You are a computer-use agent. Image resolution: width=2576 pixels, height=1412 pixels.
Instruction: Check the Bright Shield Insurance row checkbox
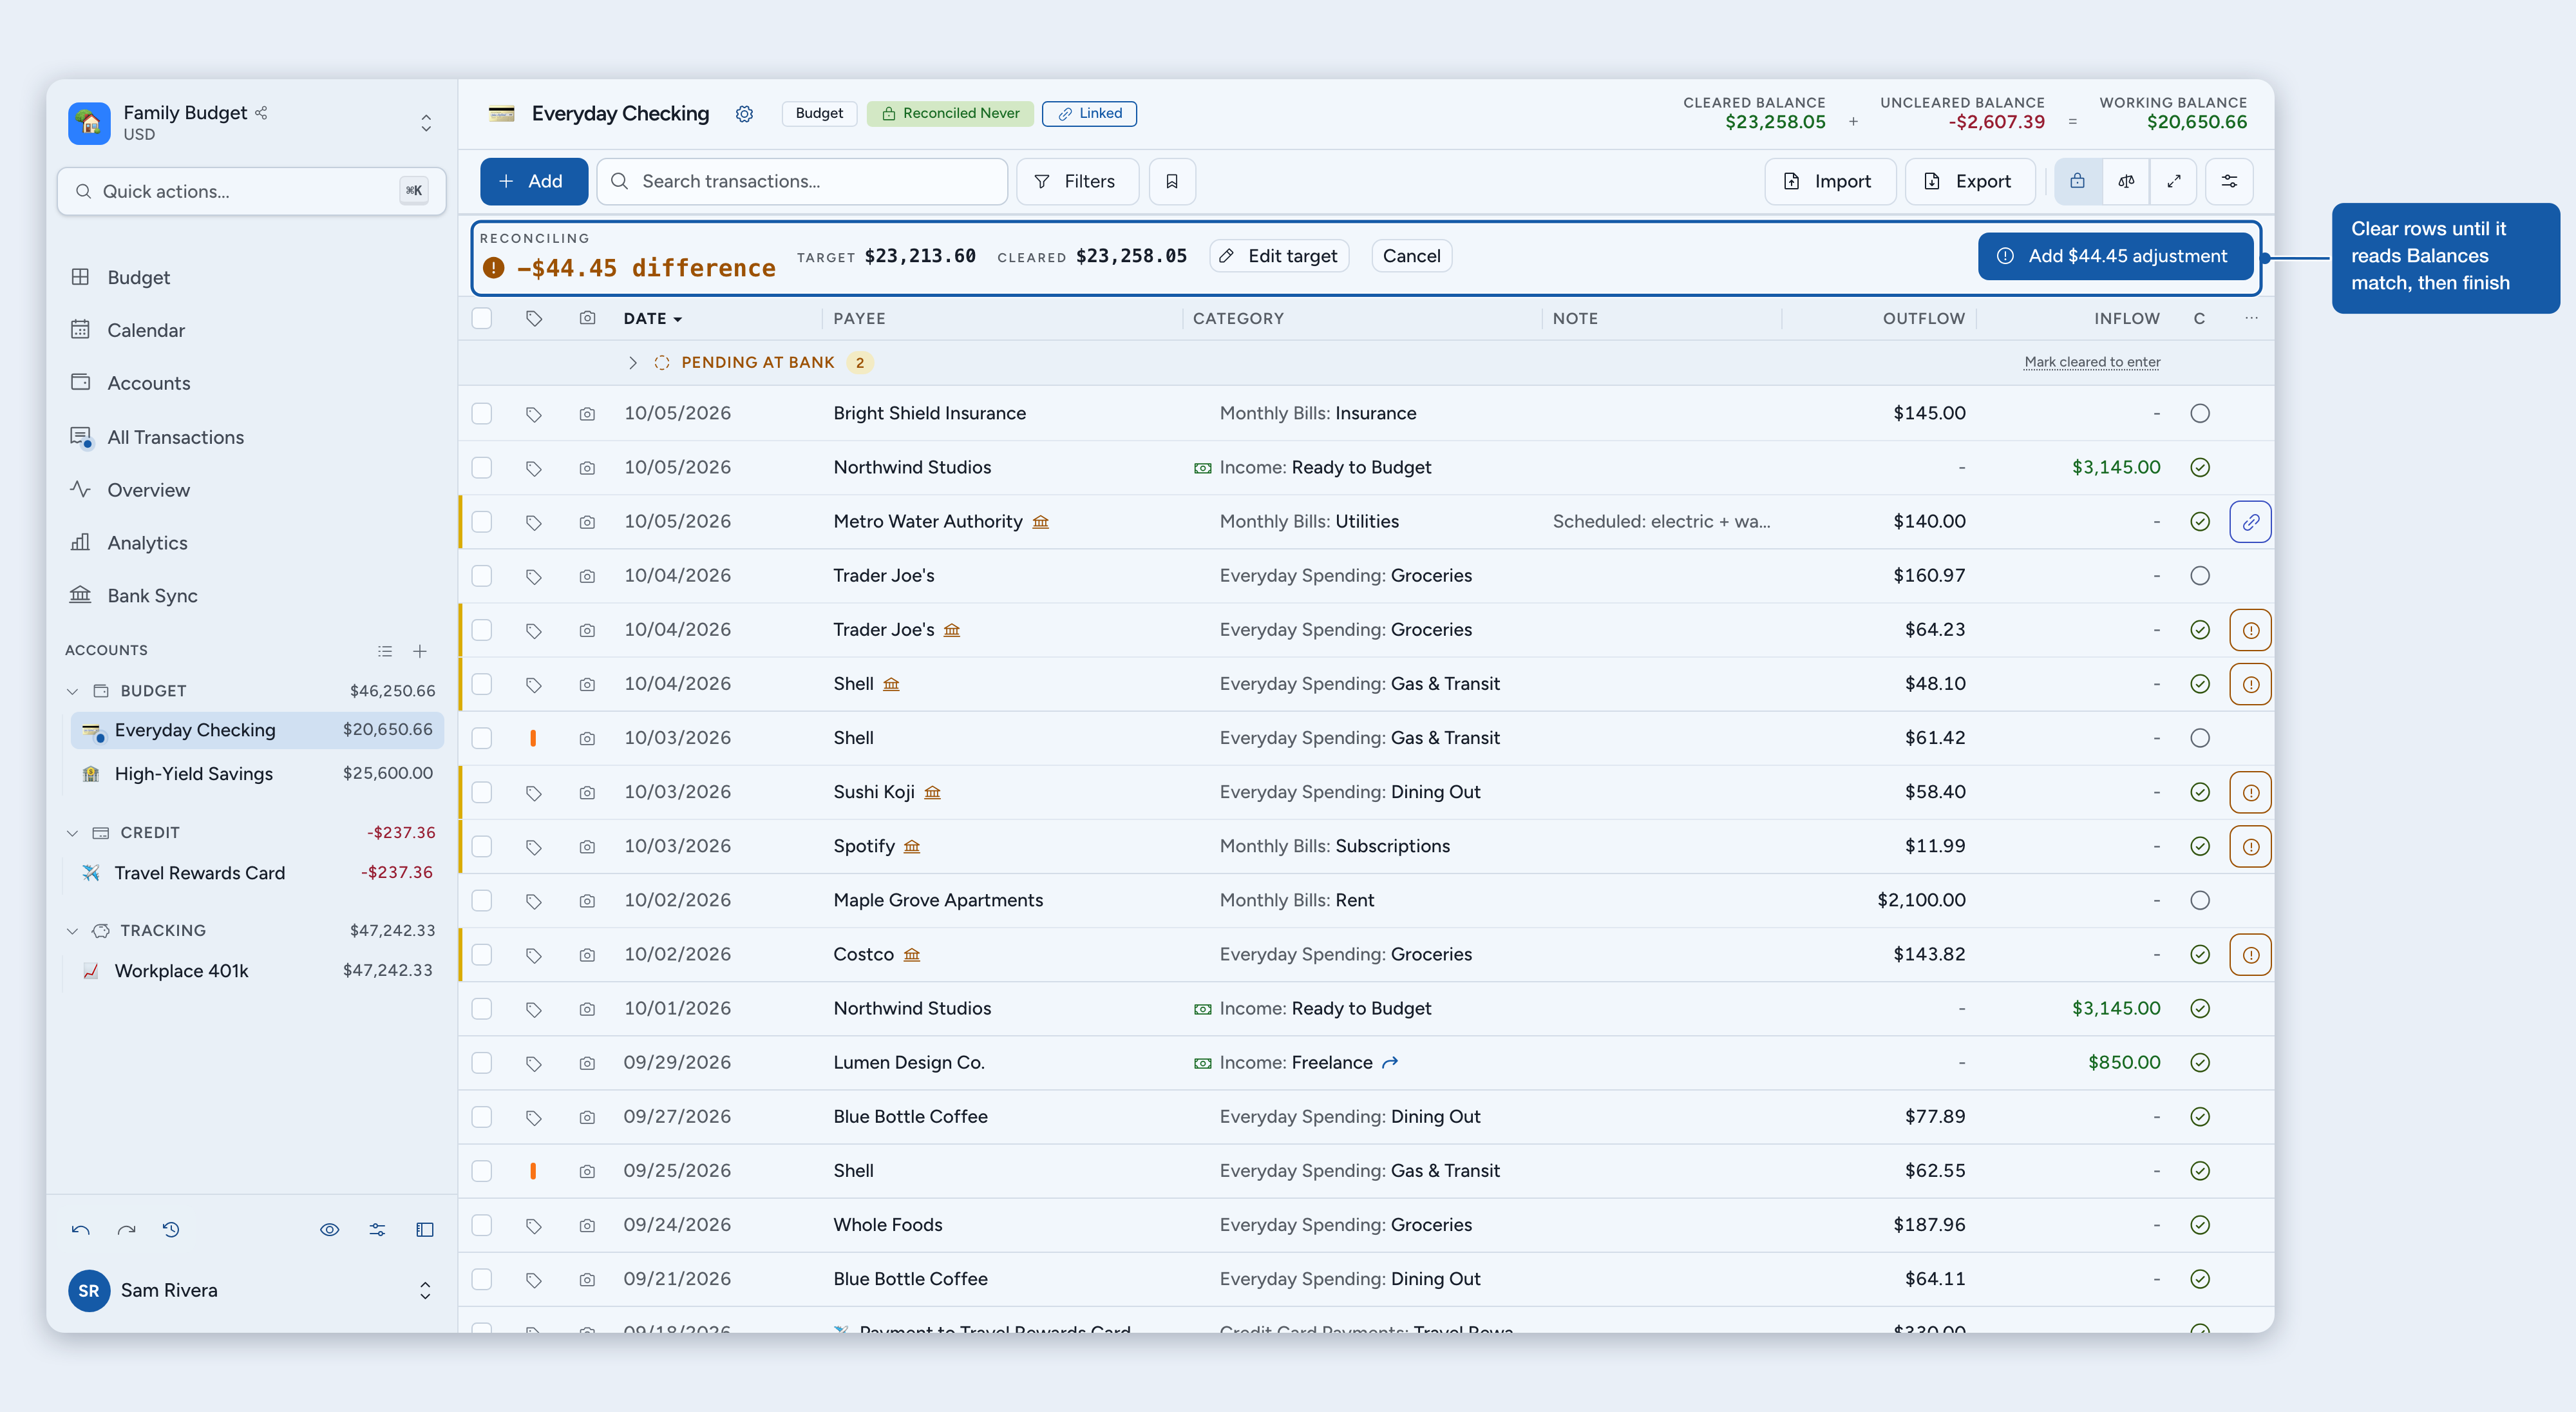pos(482,414)
